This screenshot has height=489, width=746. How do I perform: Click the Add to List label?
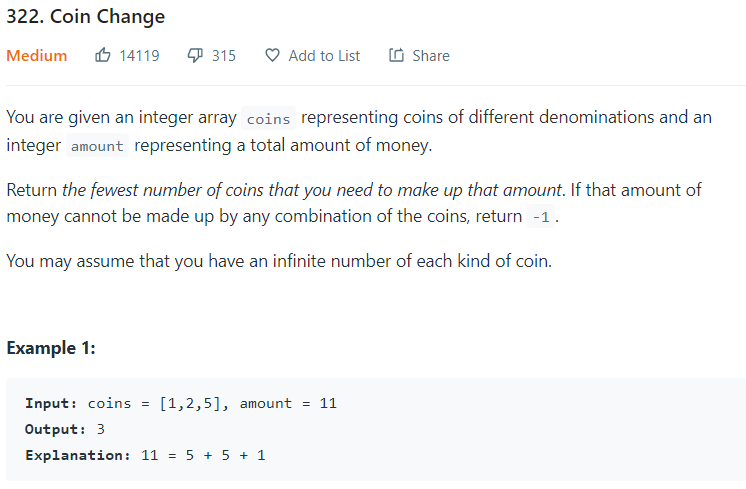324,56
